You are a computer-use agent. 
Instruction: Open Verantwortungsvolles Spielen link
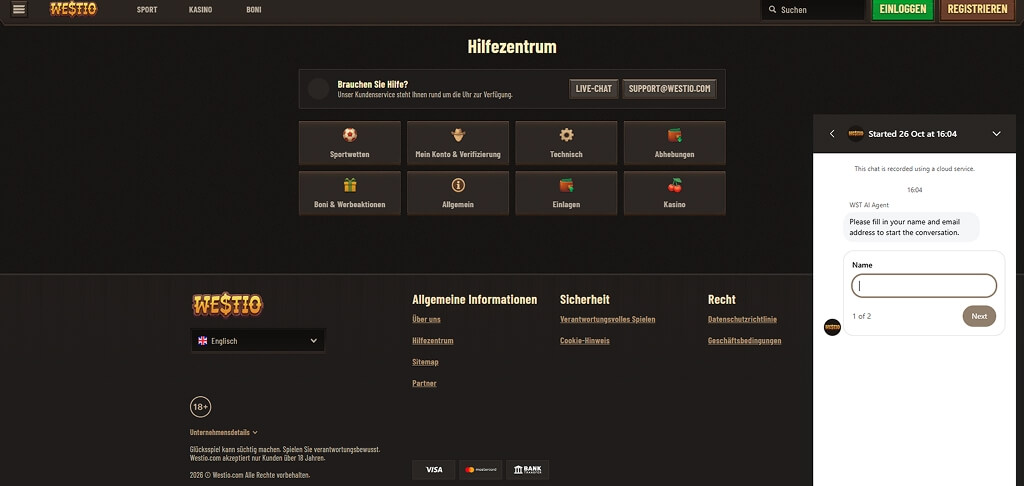(607, 319)
